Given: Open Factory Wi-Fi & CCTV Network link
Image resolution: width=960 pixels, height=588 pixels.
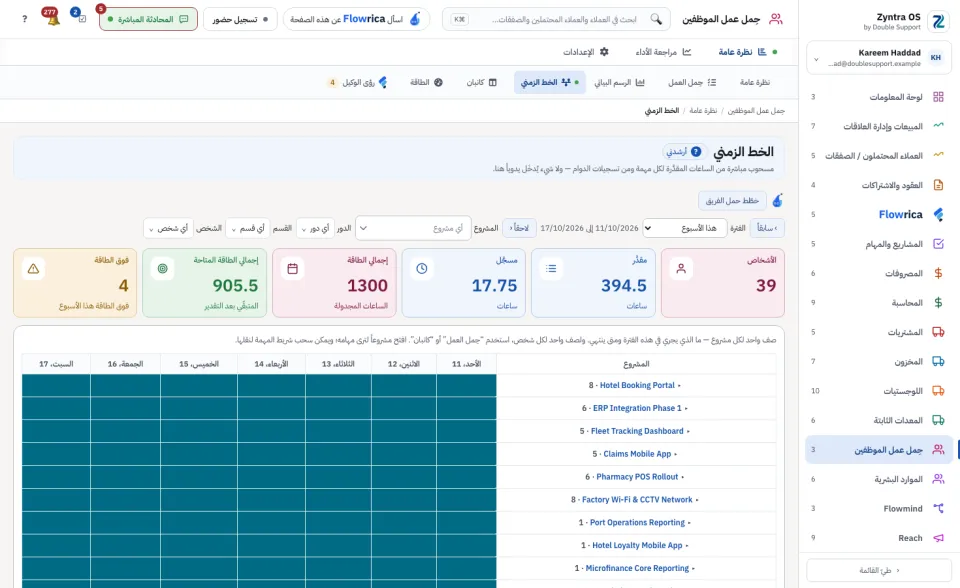Looking at the screenshot, I should 637,500.
